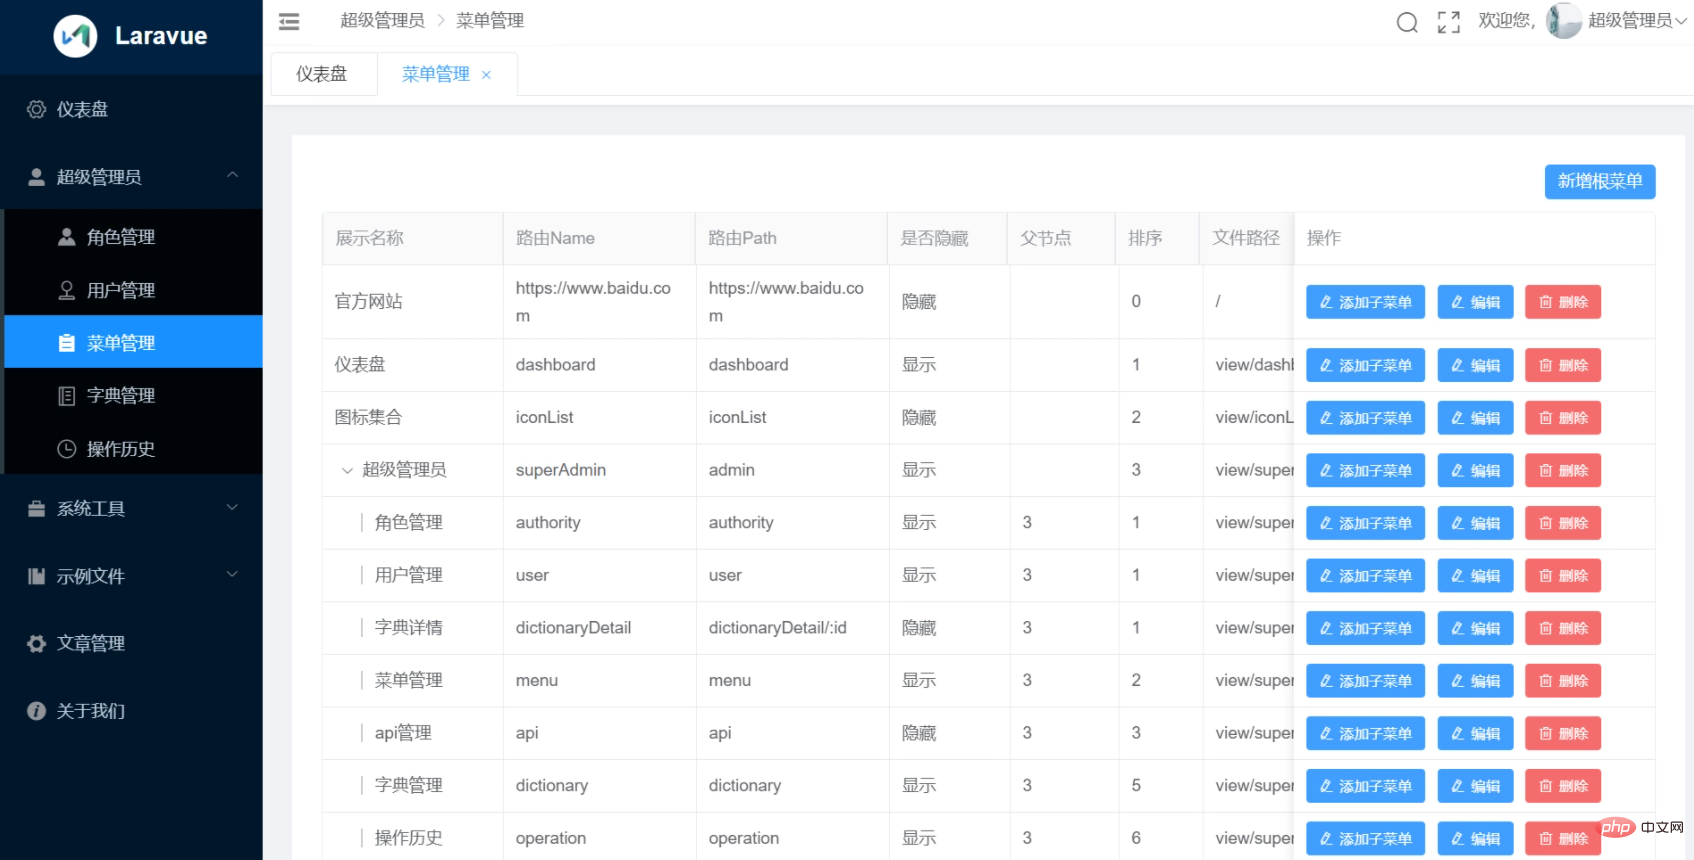Image resolution: width=1694 pixels, height=860 pixels.
Task: Select 角色管理 in the sidebar
Action: click(120, 237)
